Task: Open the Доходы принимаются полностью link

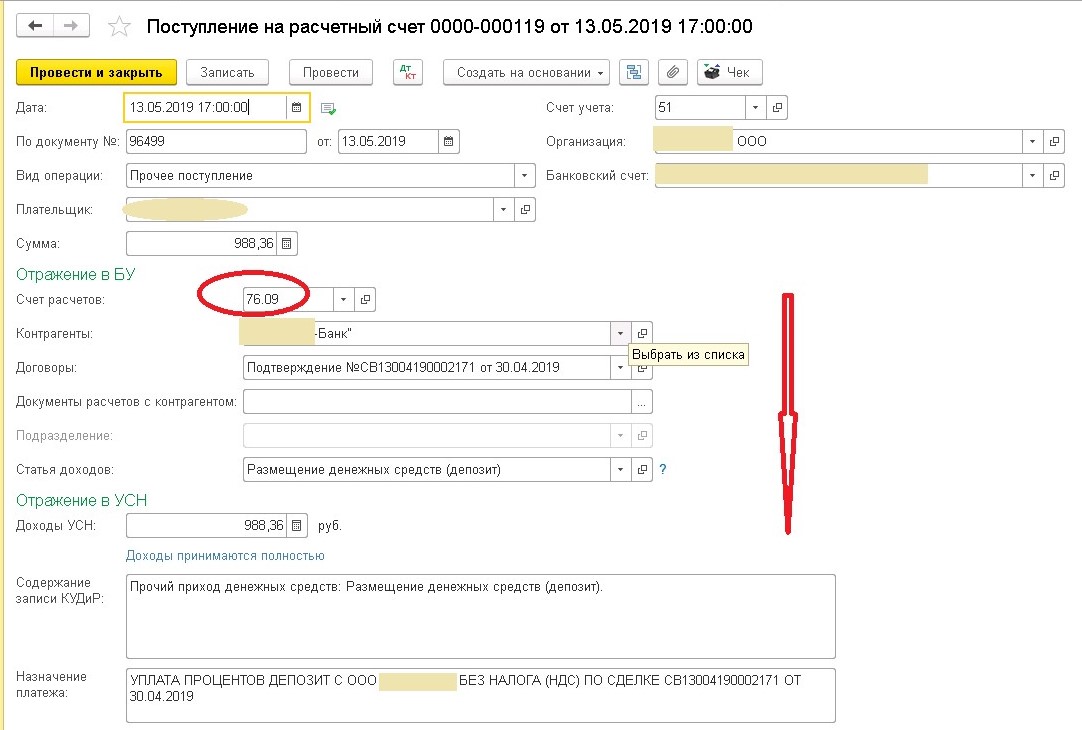Action: pyautogui.click(x=225, y=556)
